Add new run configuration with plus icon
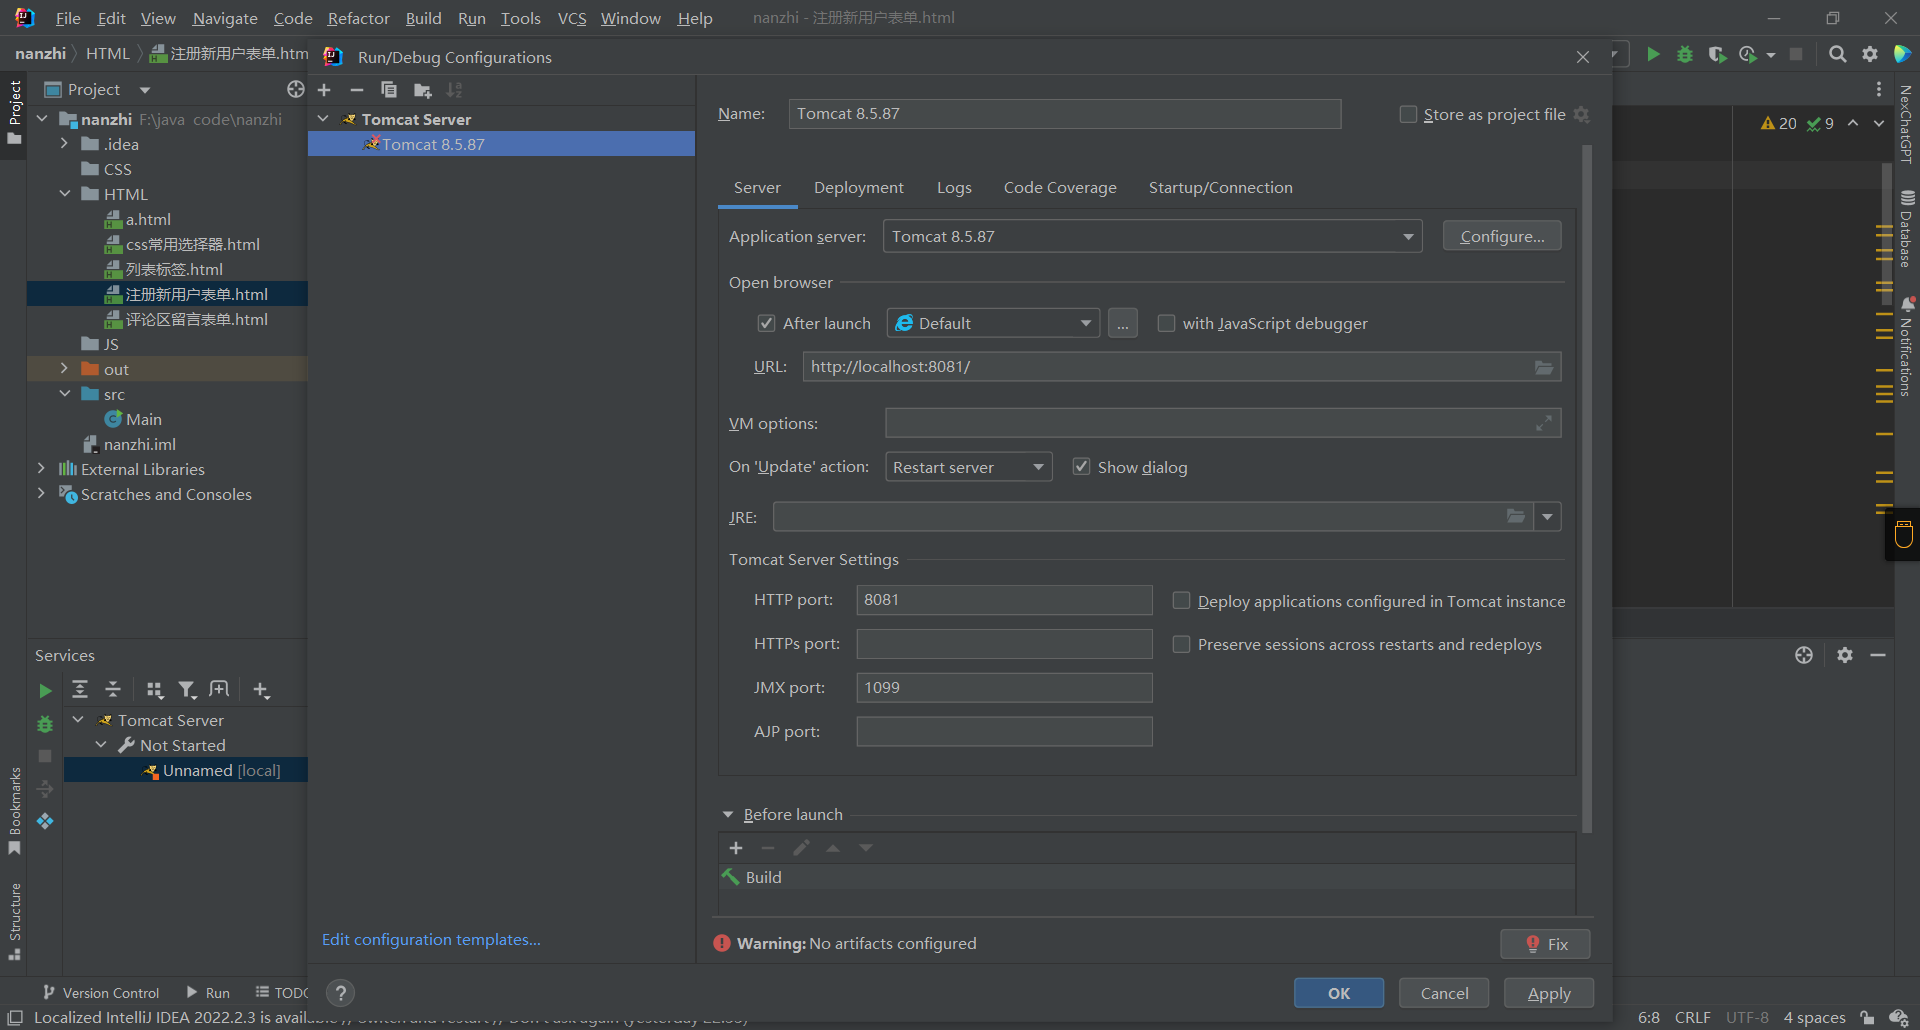Screen dimensions: 1920x1030 [x=324, y=90]
